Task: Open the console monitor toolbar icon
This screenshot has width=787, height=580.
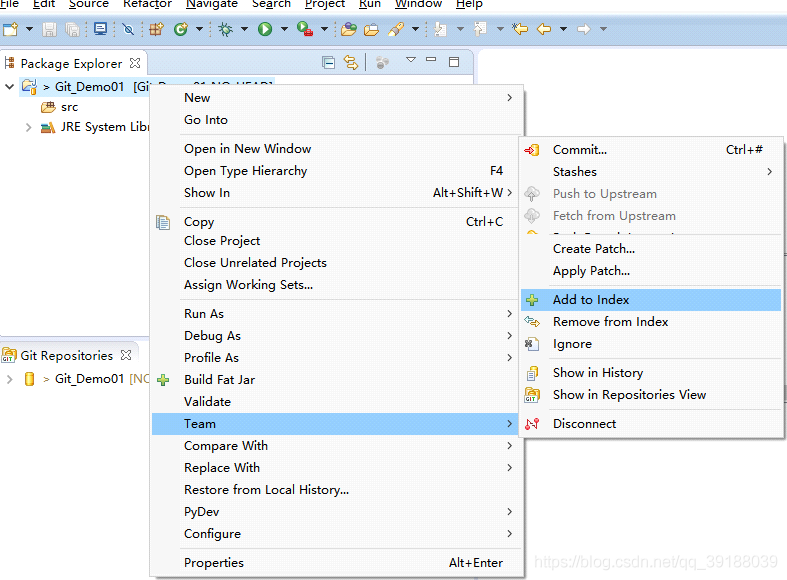Action: click(x=100, y=29)
